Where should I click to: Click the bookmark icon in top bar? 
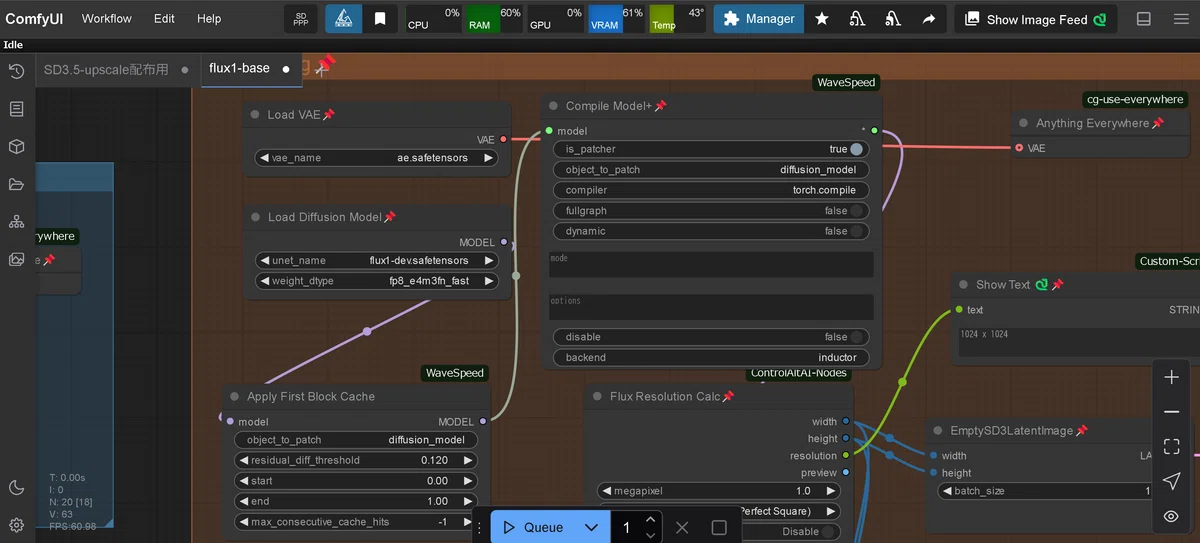coord(380,19)
